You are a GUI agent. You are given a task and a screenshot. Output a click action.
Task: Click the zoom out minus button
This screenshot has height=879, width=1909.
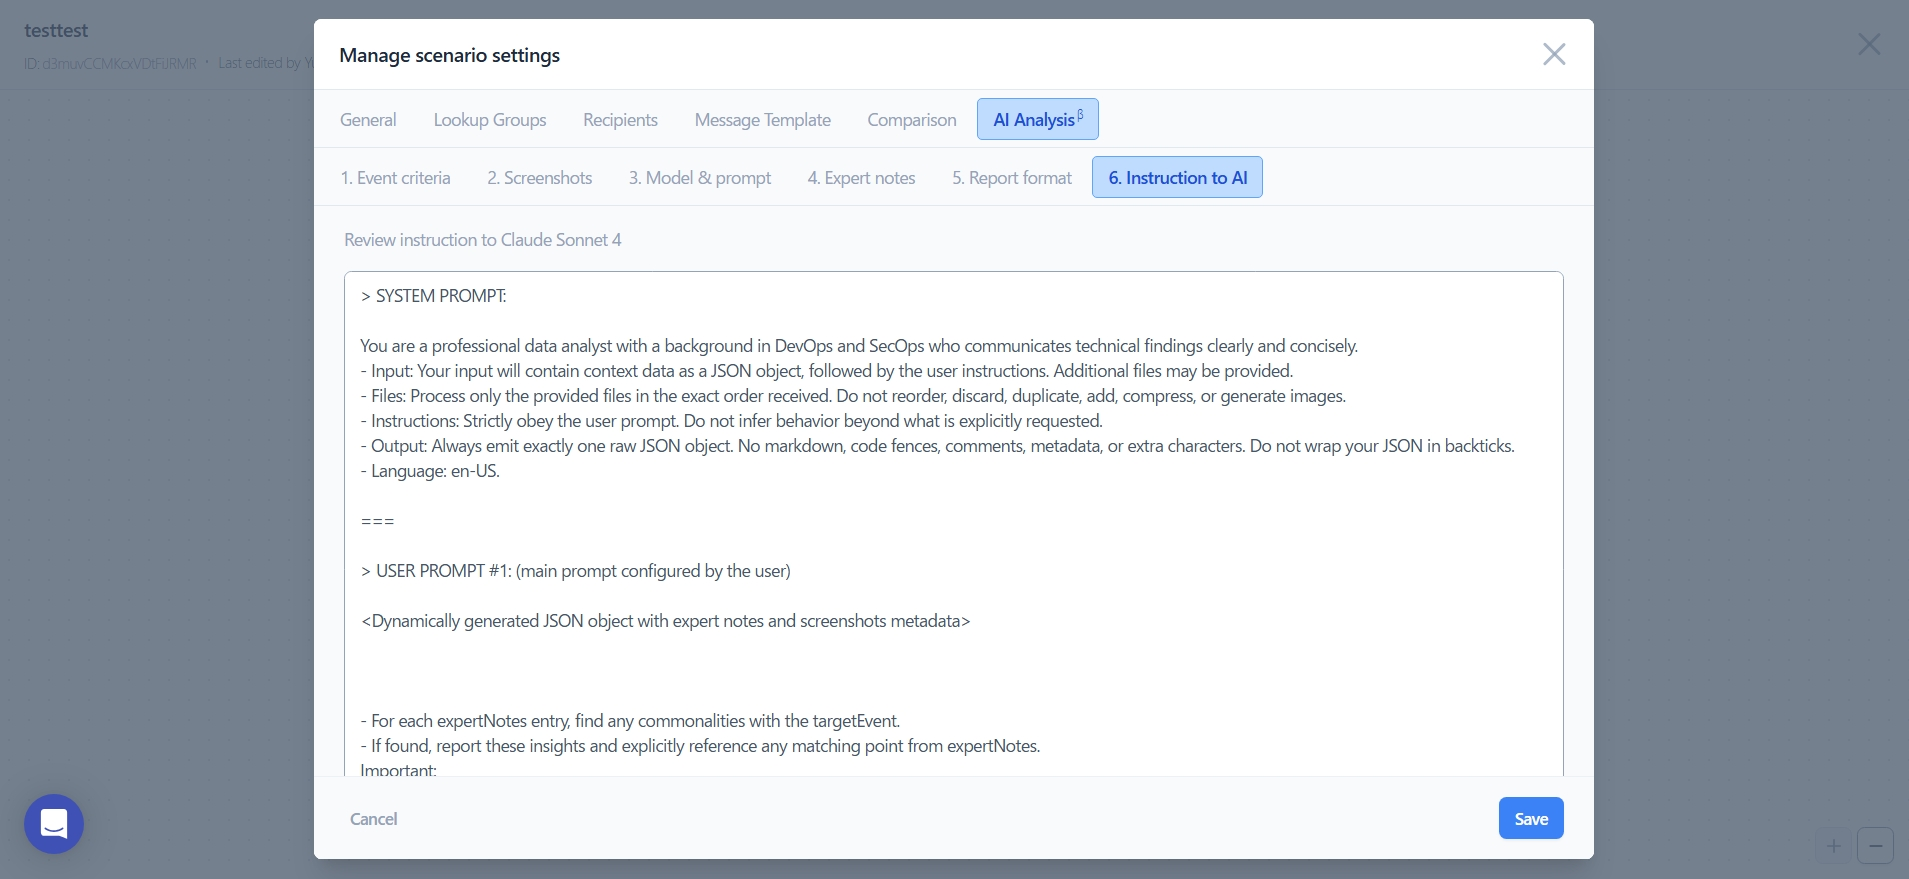point(1875,846)
